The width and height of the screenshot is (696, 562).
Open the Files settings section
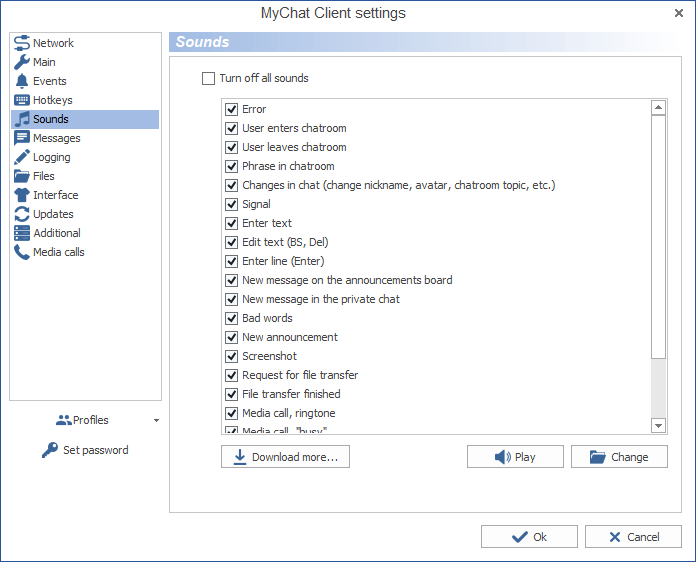click(44, 176)
